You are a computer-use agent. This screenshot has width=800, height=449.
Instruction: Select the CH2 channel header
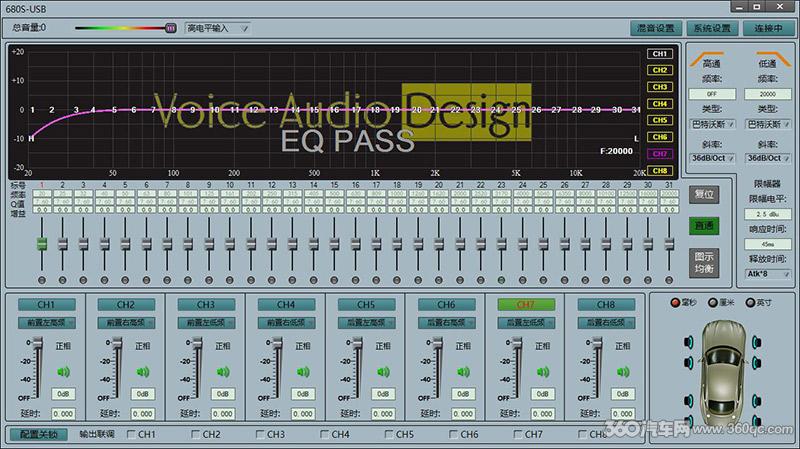coord(126,305)
